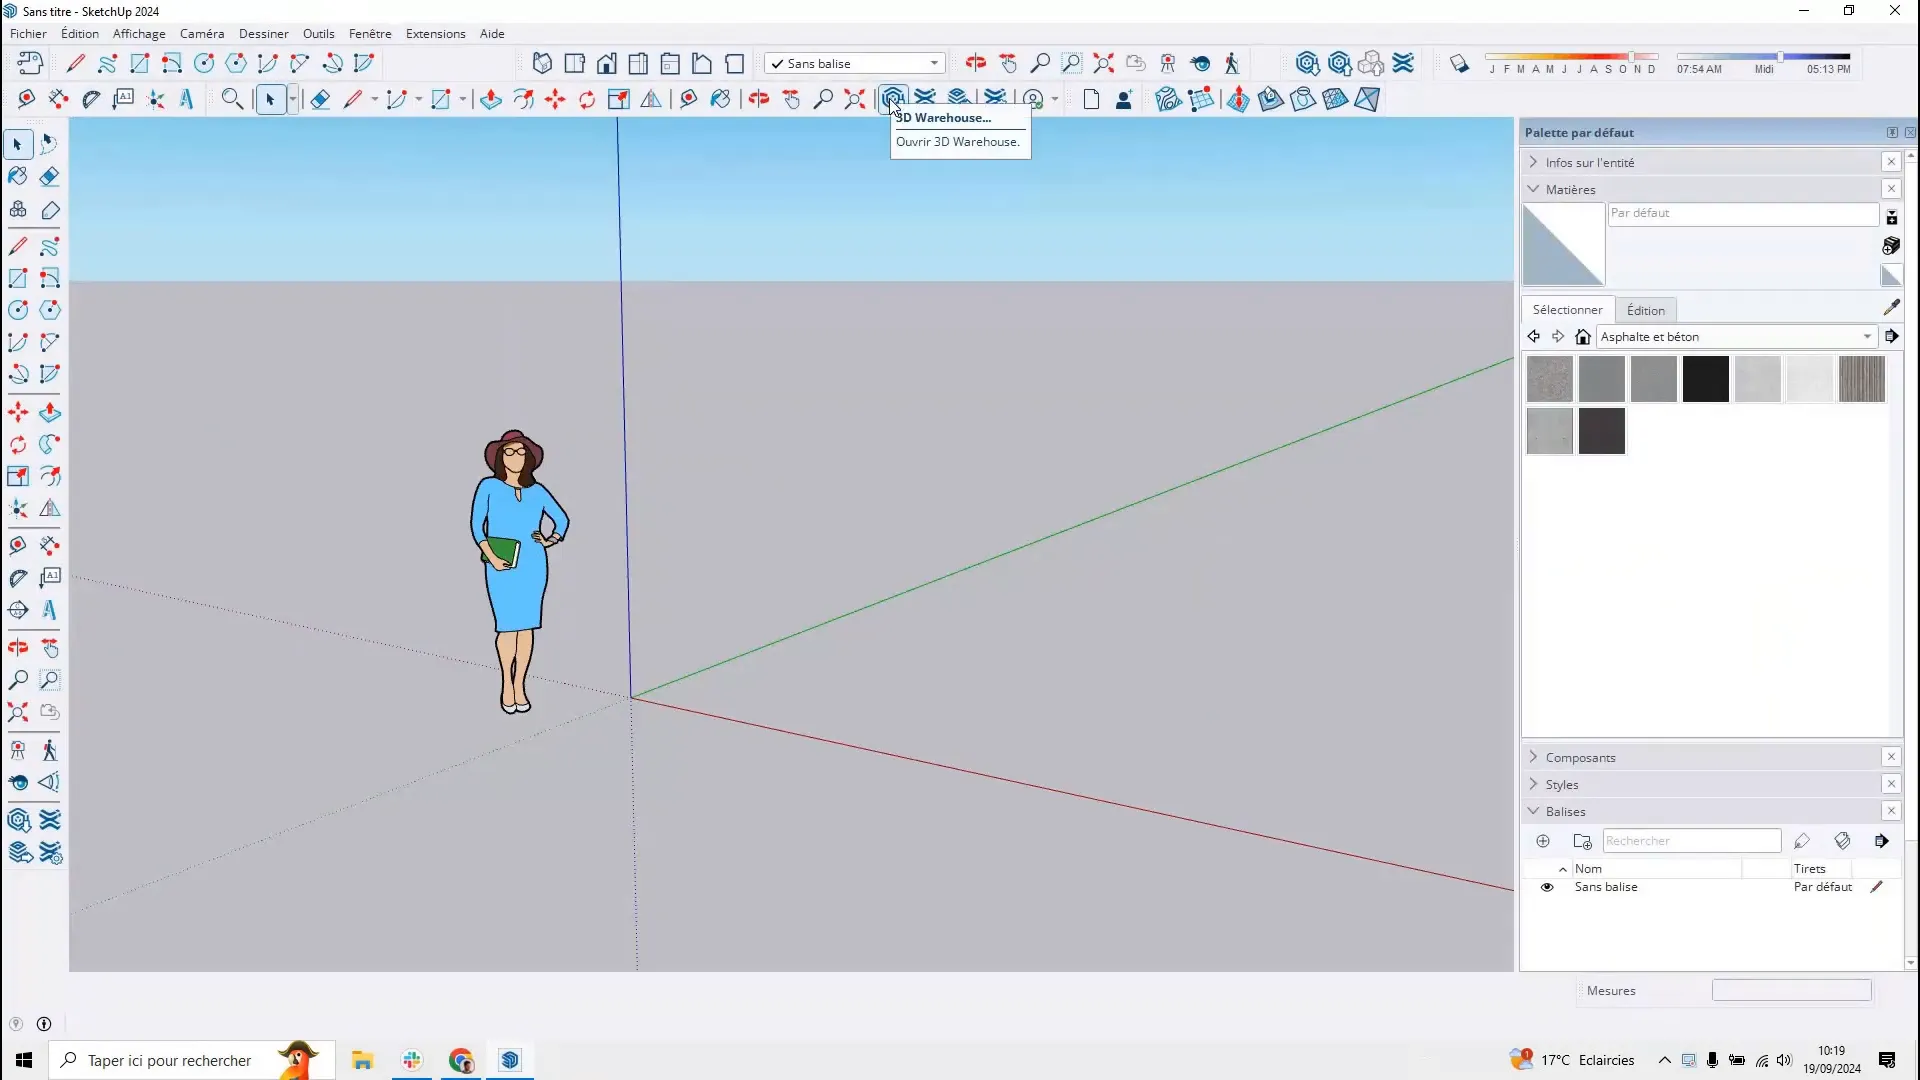Click the Share Model warehouse icon
Screen dimensions: 1920x1080
pyautogui.click(x=1339, y=63)
